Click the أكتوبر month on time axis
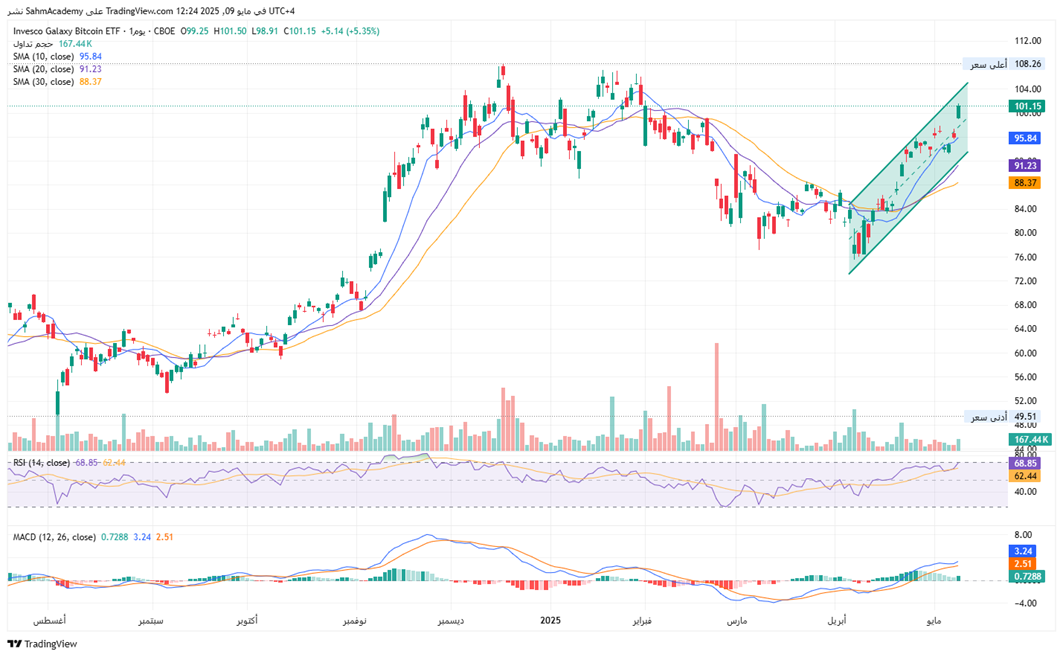This screenshot has width=1063, height=657. (247, 620)
